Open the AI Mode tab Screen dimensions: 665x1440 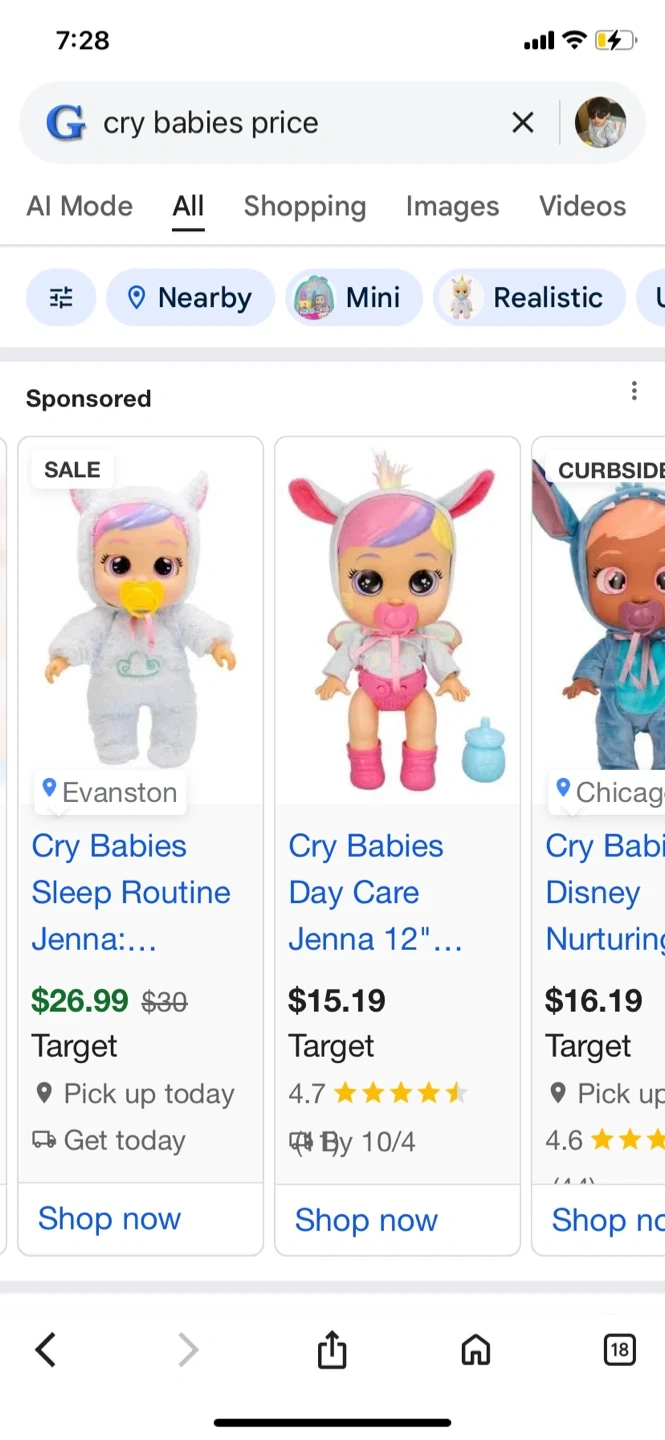(x=79, y=206)
